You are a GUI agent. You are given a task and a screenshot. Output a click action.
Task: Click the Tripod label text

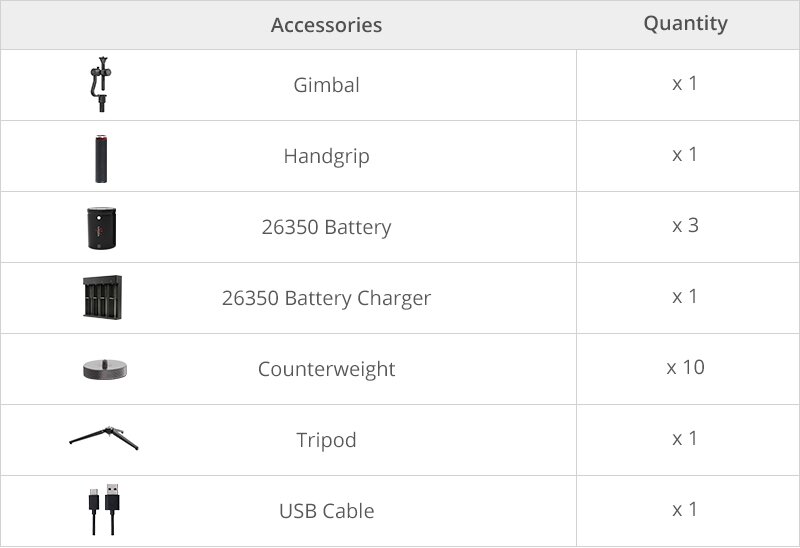(x=326, y=440)
